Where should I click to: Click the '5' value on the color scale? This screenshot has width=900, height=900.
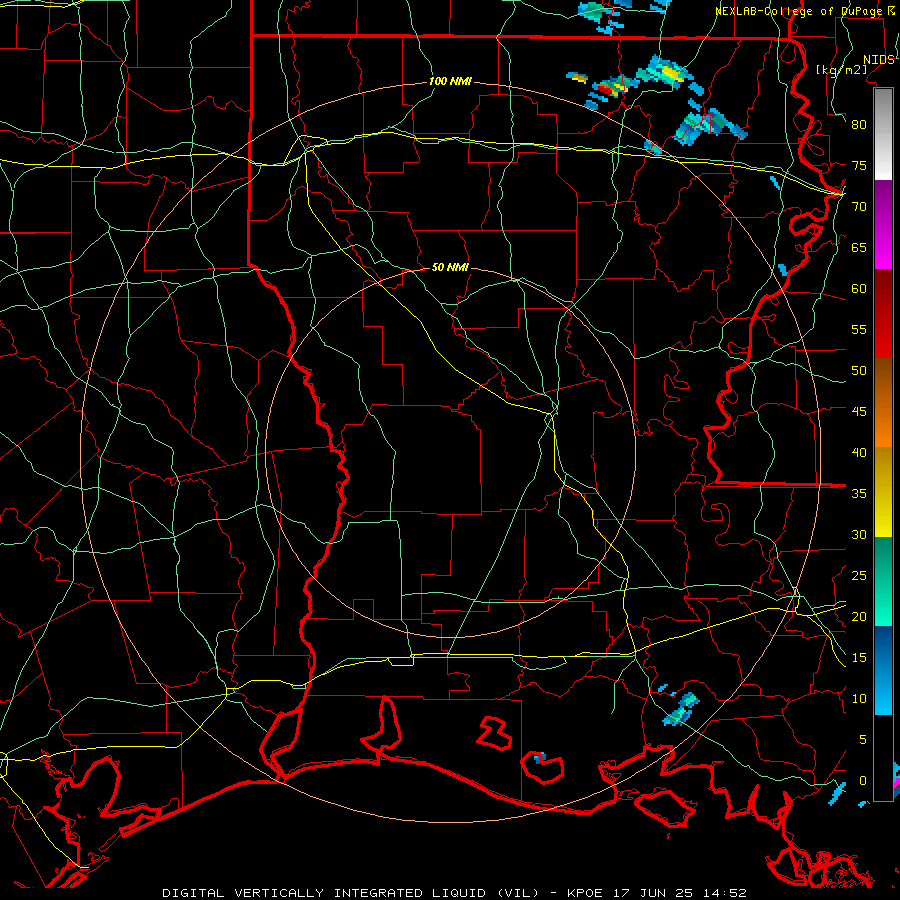click(863, 740)
